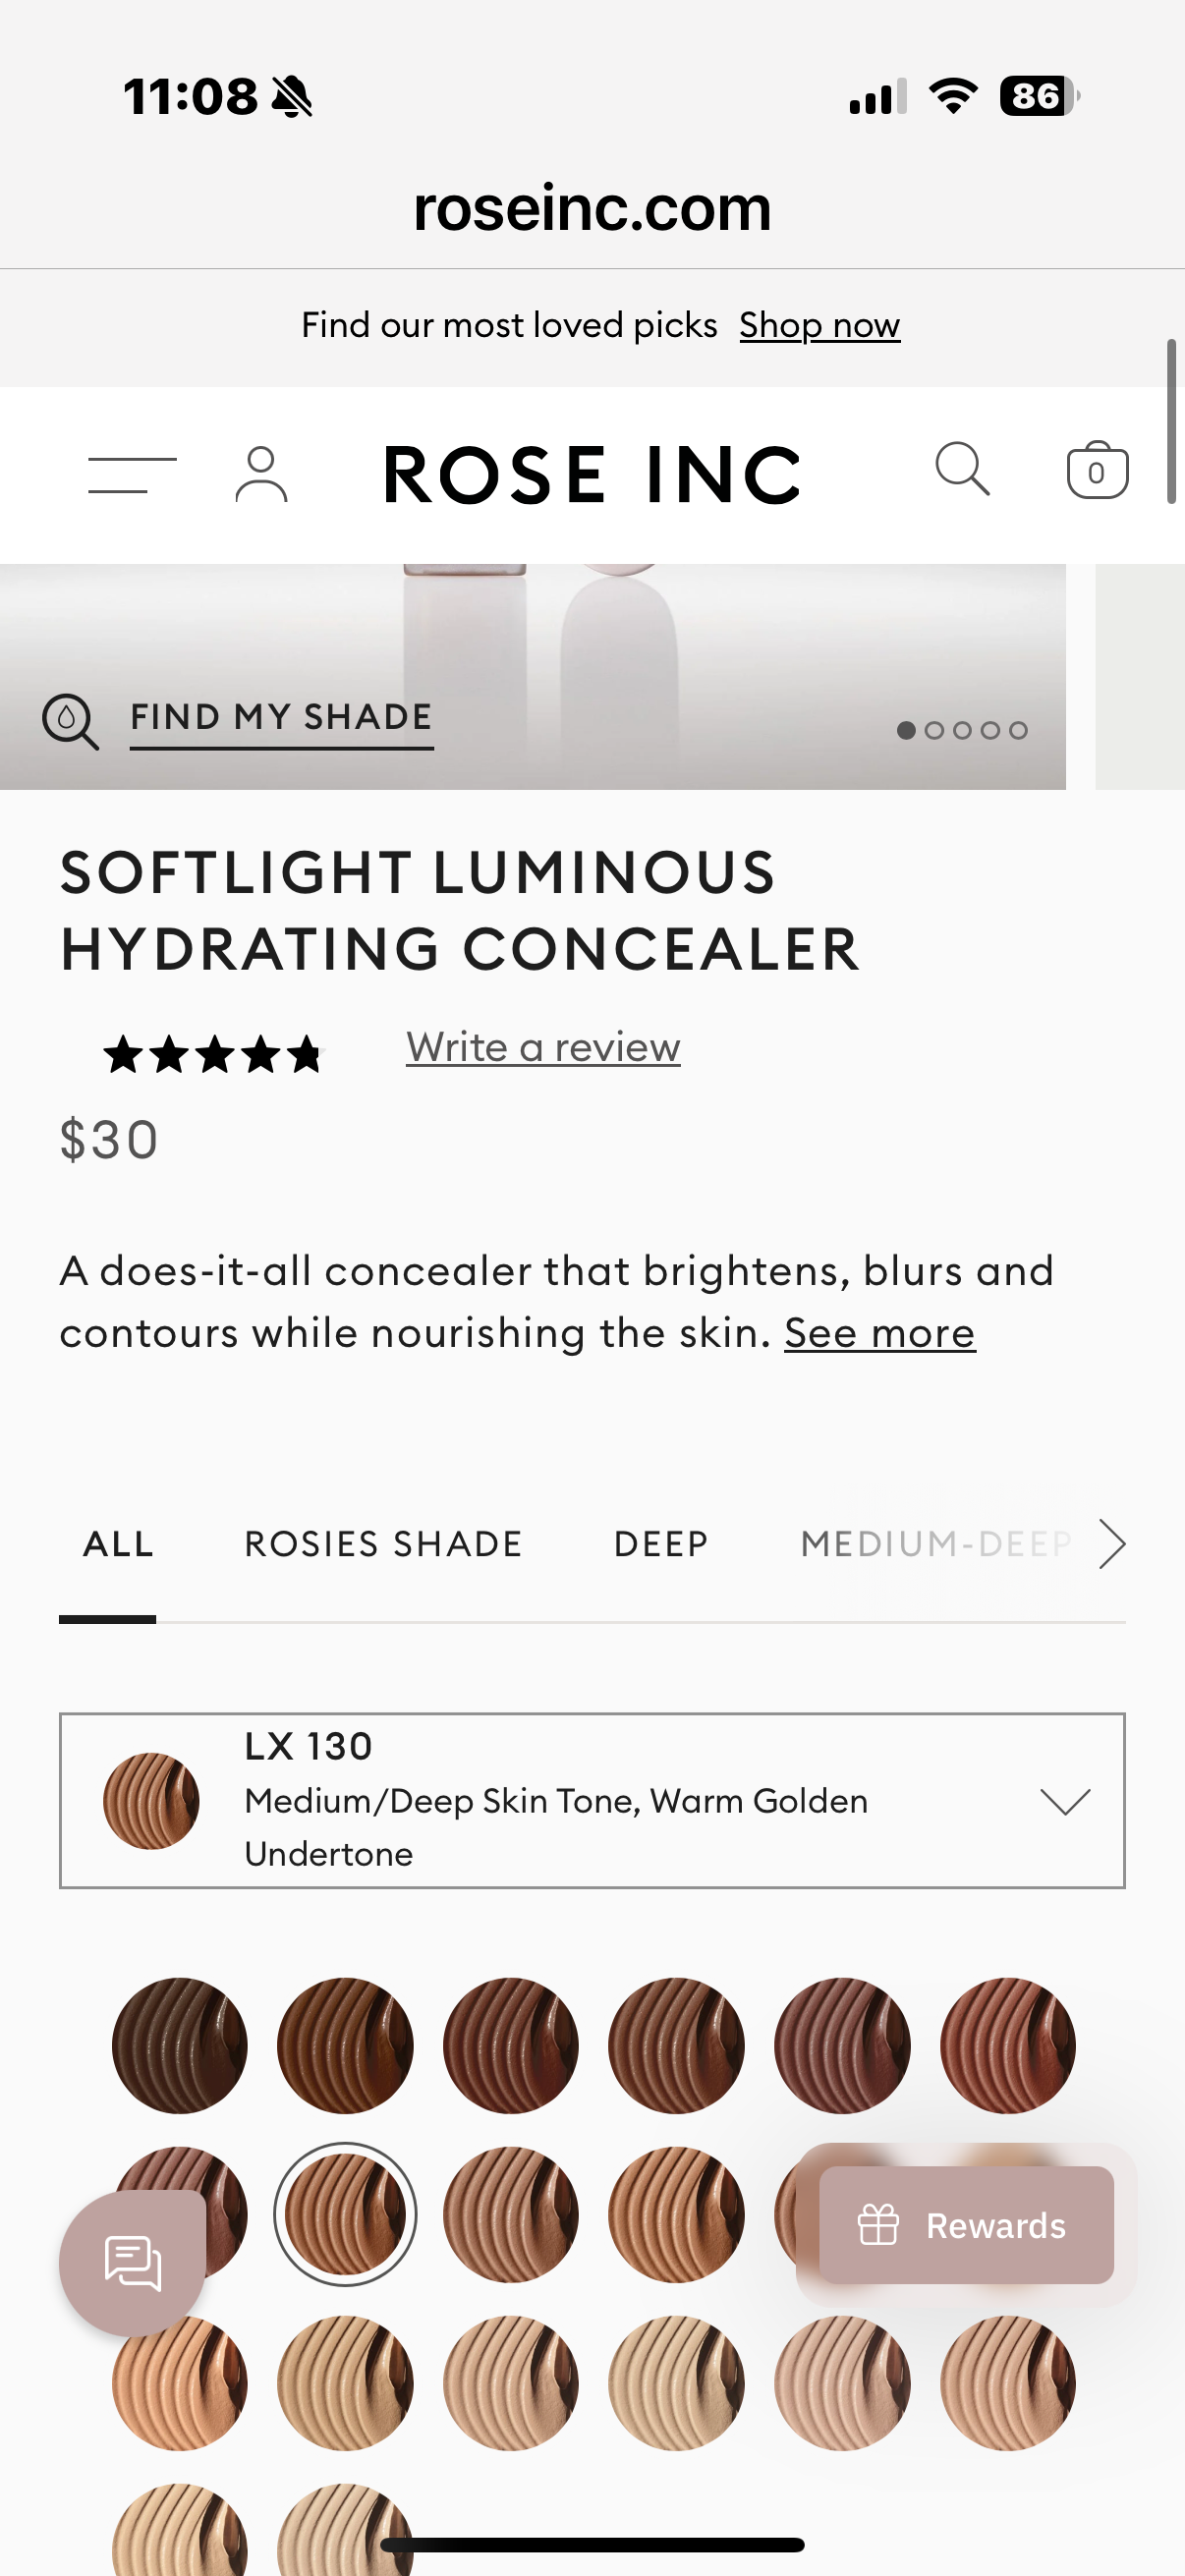Expand description with See more
The width and height of the screenshot is (1185, 2576).
click(x=879, y=1333)
